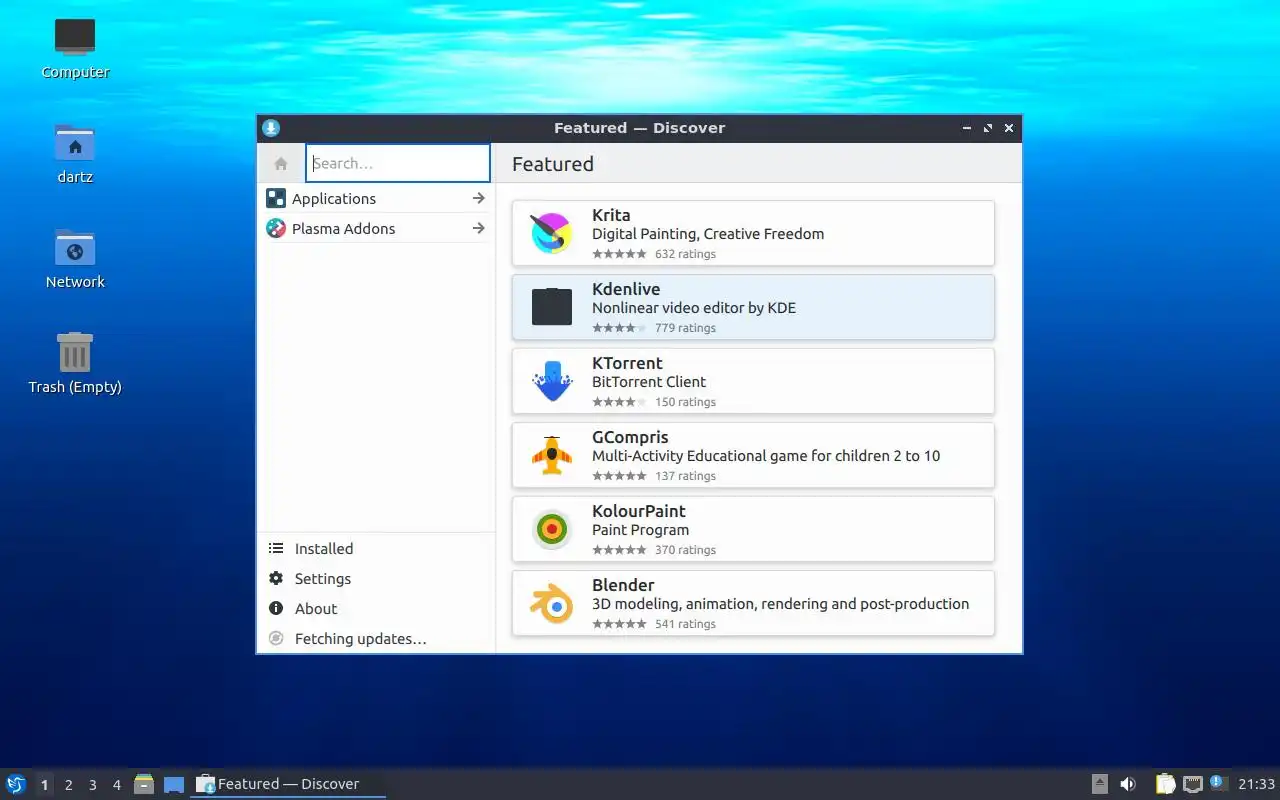This screenshot has height=800, width=1280.
Task: Open the KolourPaint featured card
Action: pyautogui.click(x=753, y=529)
